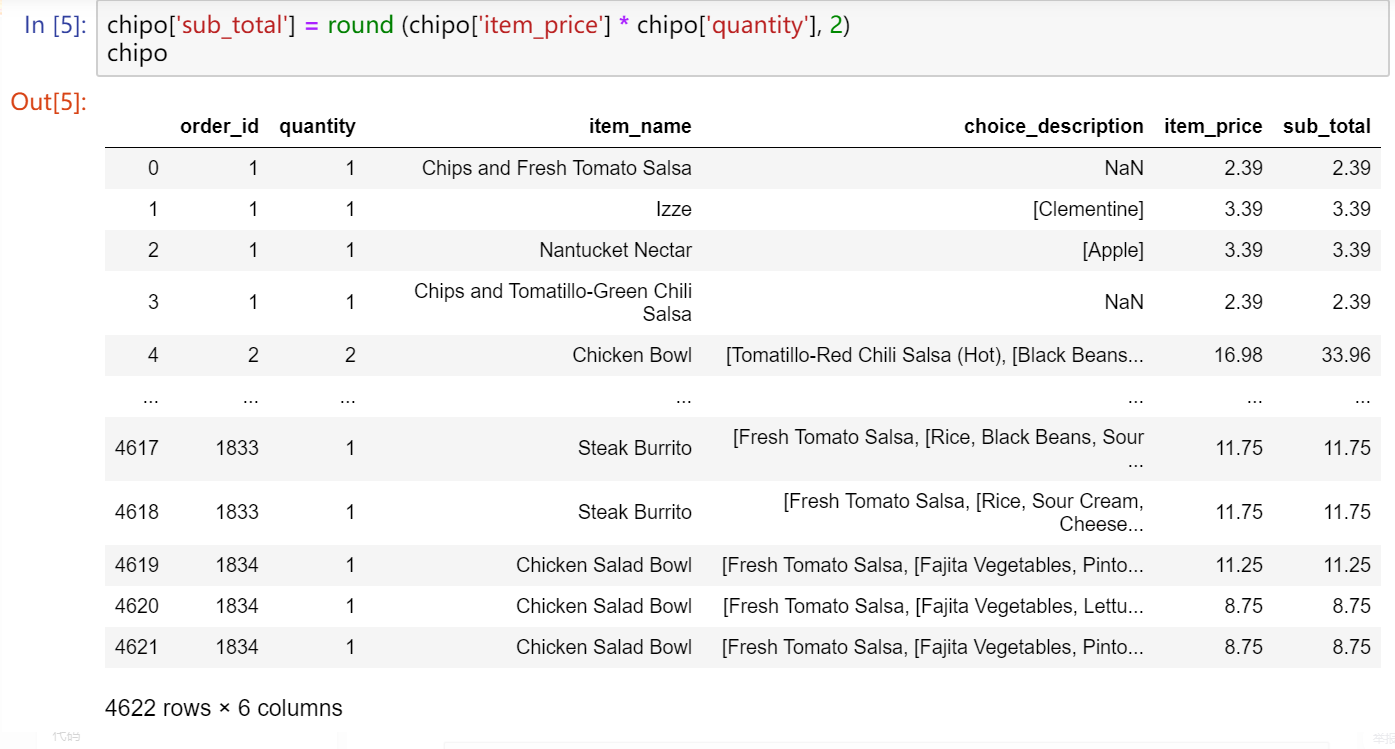
Task: Click the [Clementine] description cell
Action: point(1088,209)
